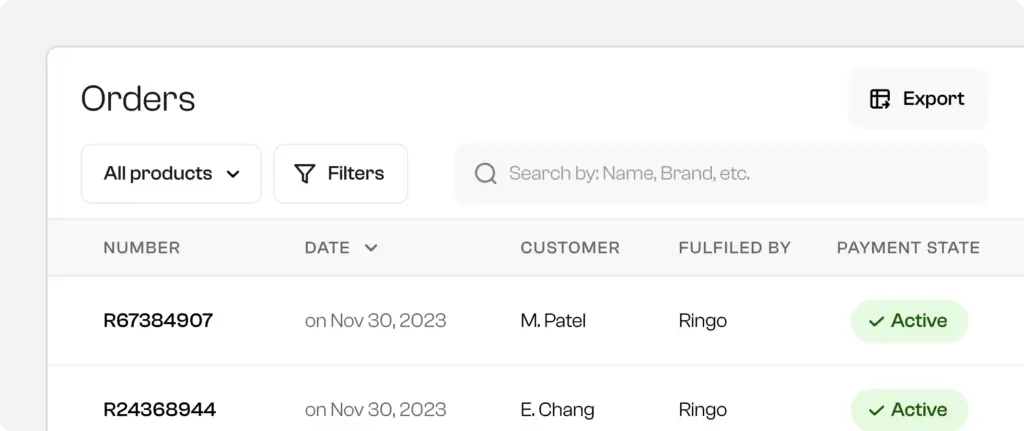1024x431 pixels.
Task: Click the Payment State column header
Action: point(908,248)
